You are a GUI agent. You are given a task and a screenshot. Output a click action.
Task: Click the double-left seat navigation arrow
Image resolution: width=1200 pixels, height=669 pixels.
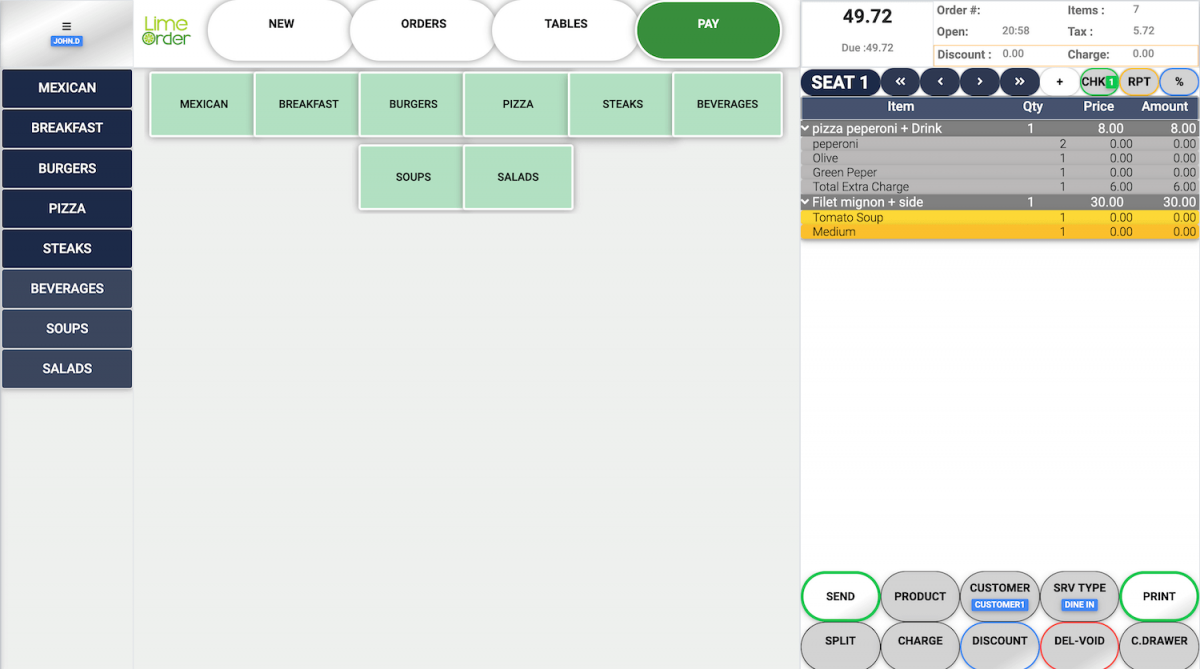point(899,81)
